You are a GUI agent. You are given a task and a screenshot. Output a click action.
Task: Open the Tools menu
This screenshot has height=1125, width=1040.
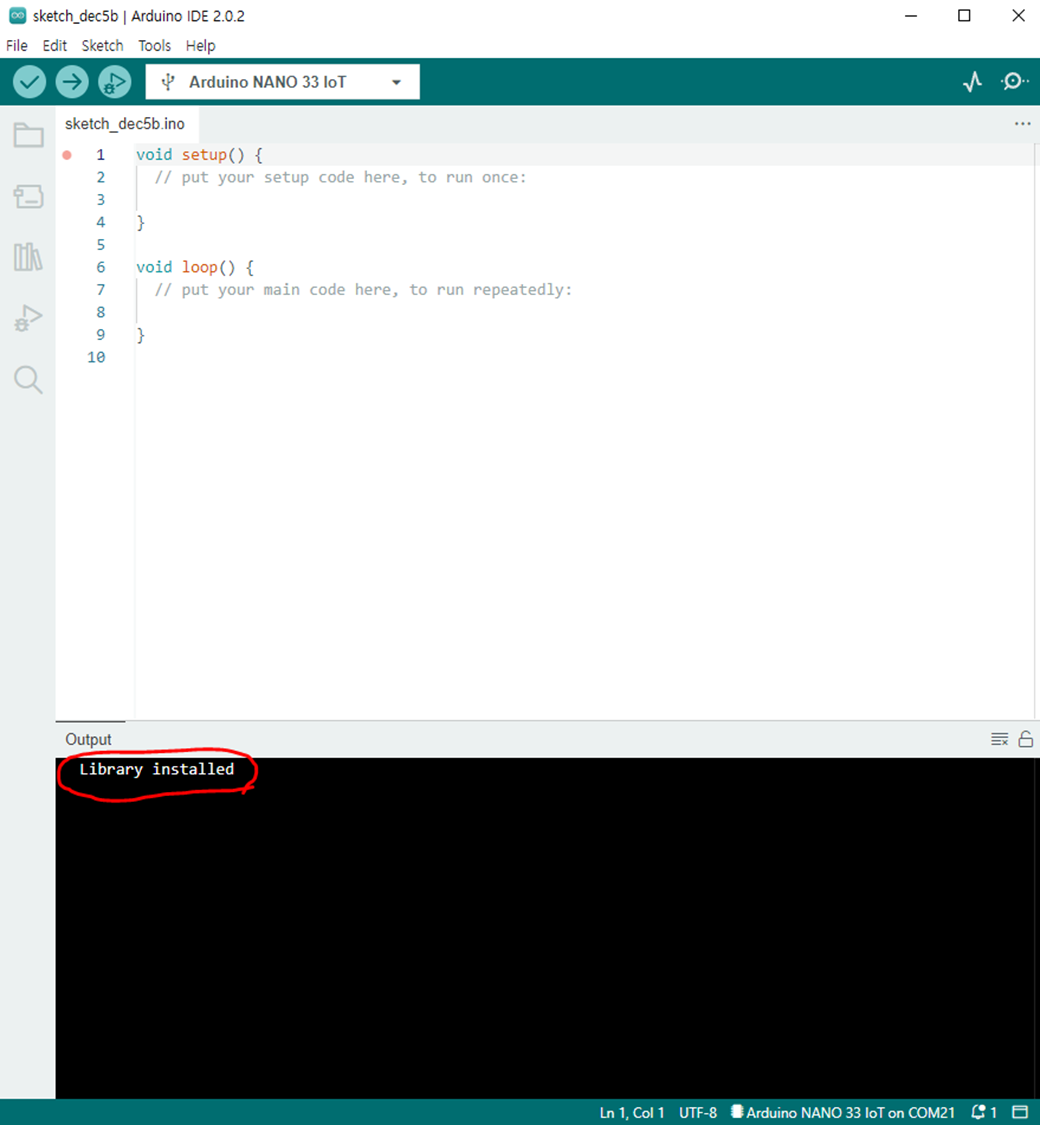coord(154,45)
